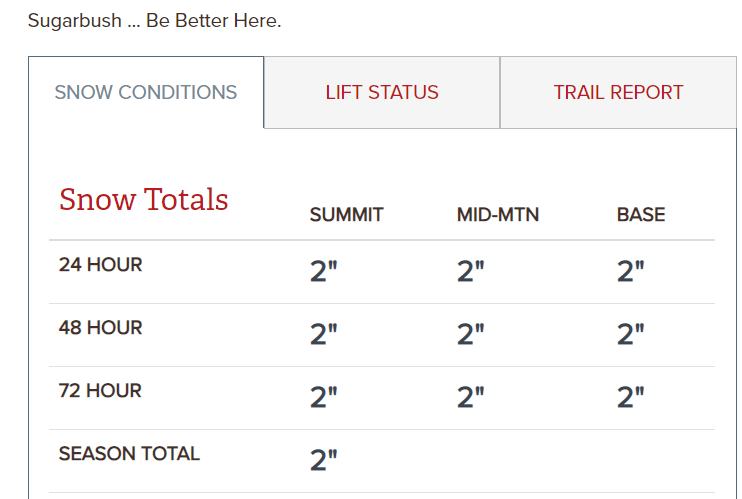The image size is (742, 499).
Task: Click the 48 hour summit snowfall value
Action: pyautogui.click(x=324, y=335)
